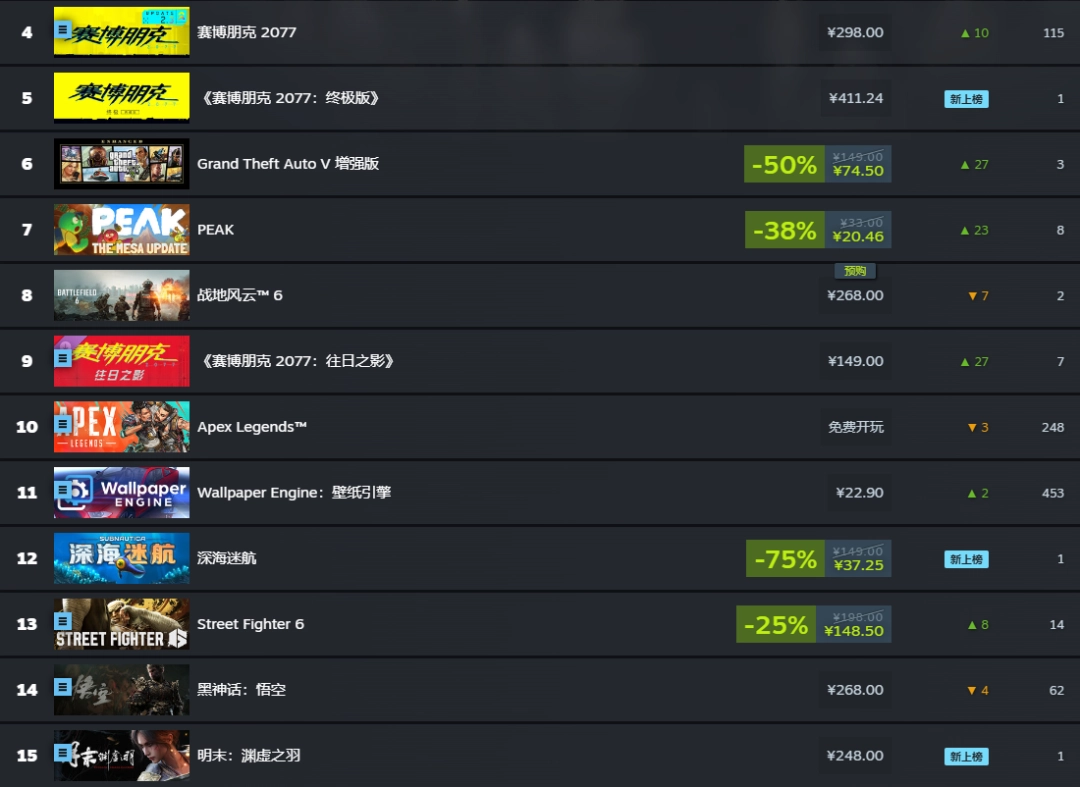The image size is (1080, 787).
Task: Click the 预购 badge on 战地风云 6
Action: [x=855, y=271]
